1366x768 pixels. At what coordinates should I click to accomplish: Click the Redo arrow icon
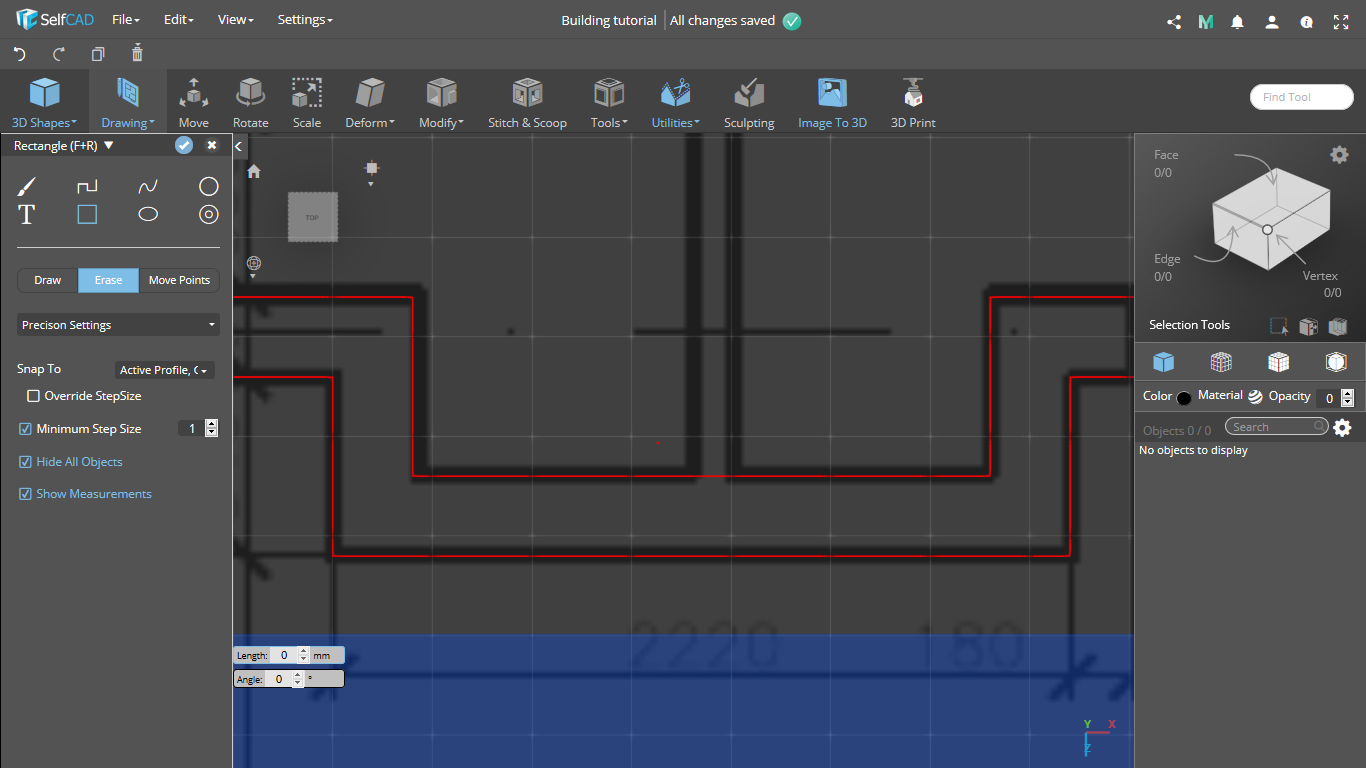58,54
